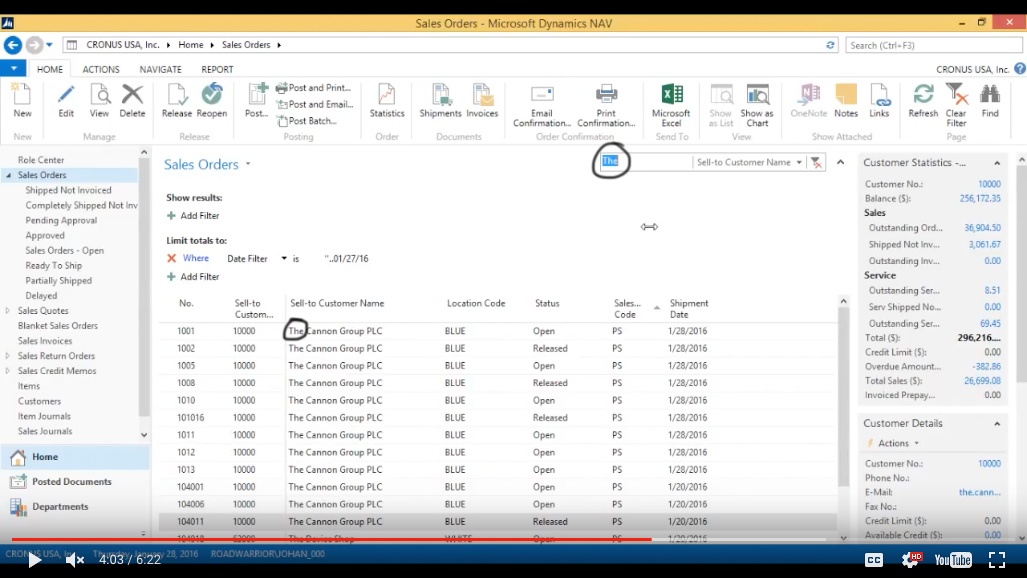Open video settings gear
The height and width of the screenshot is (578, 1027).
pos(910,560)
